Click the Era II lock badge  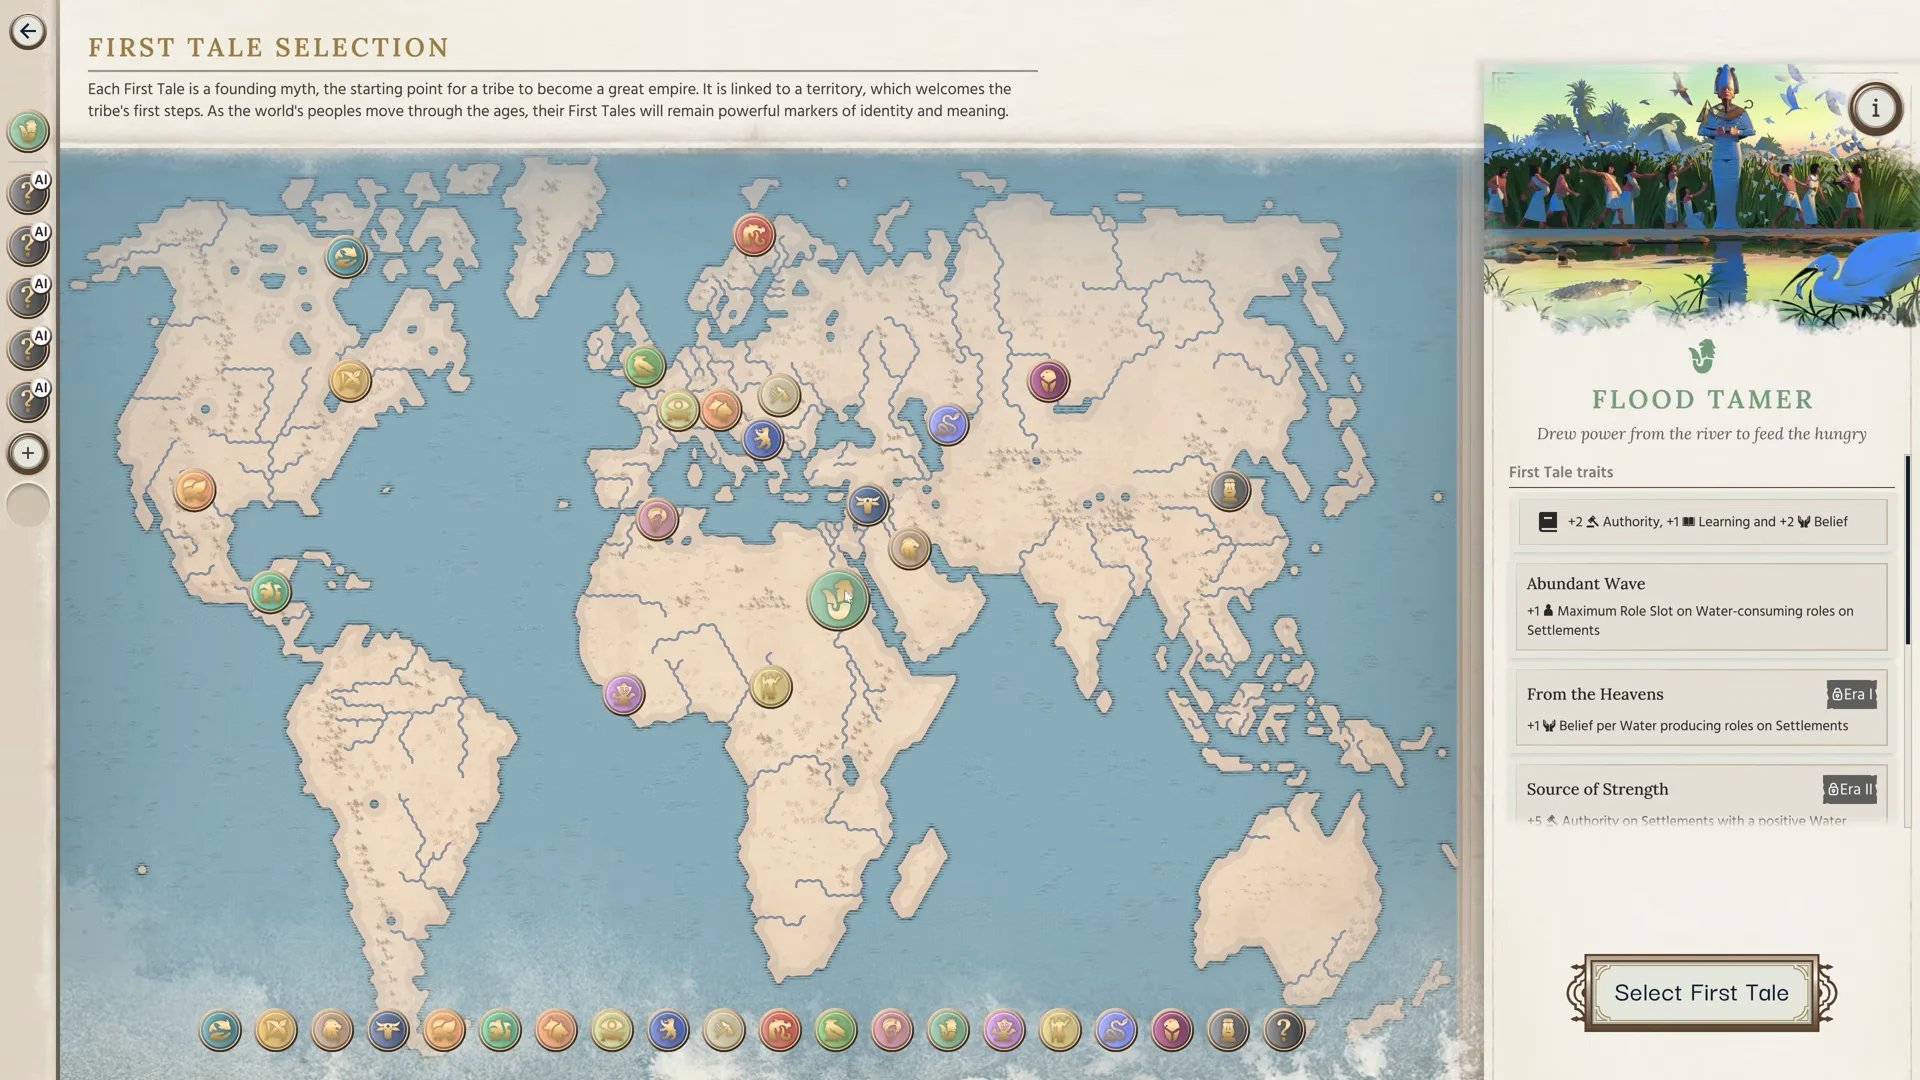click(x=1850, y=789)
